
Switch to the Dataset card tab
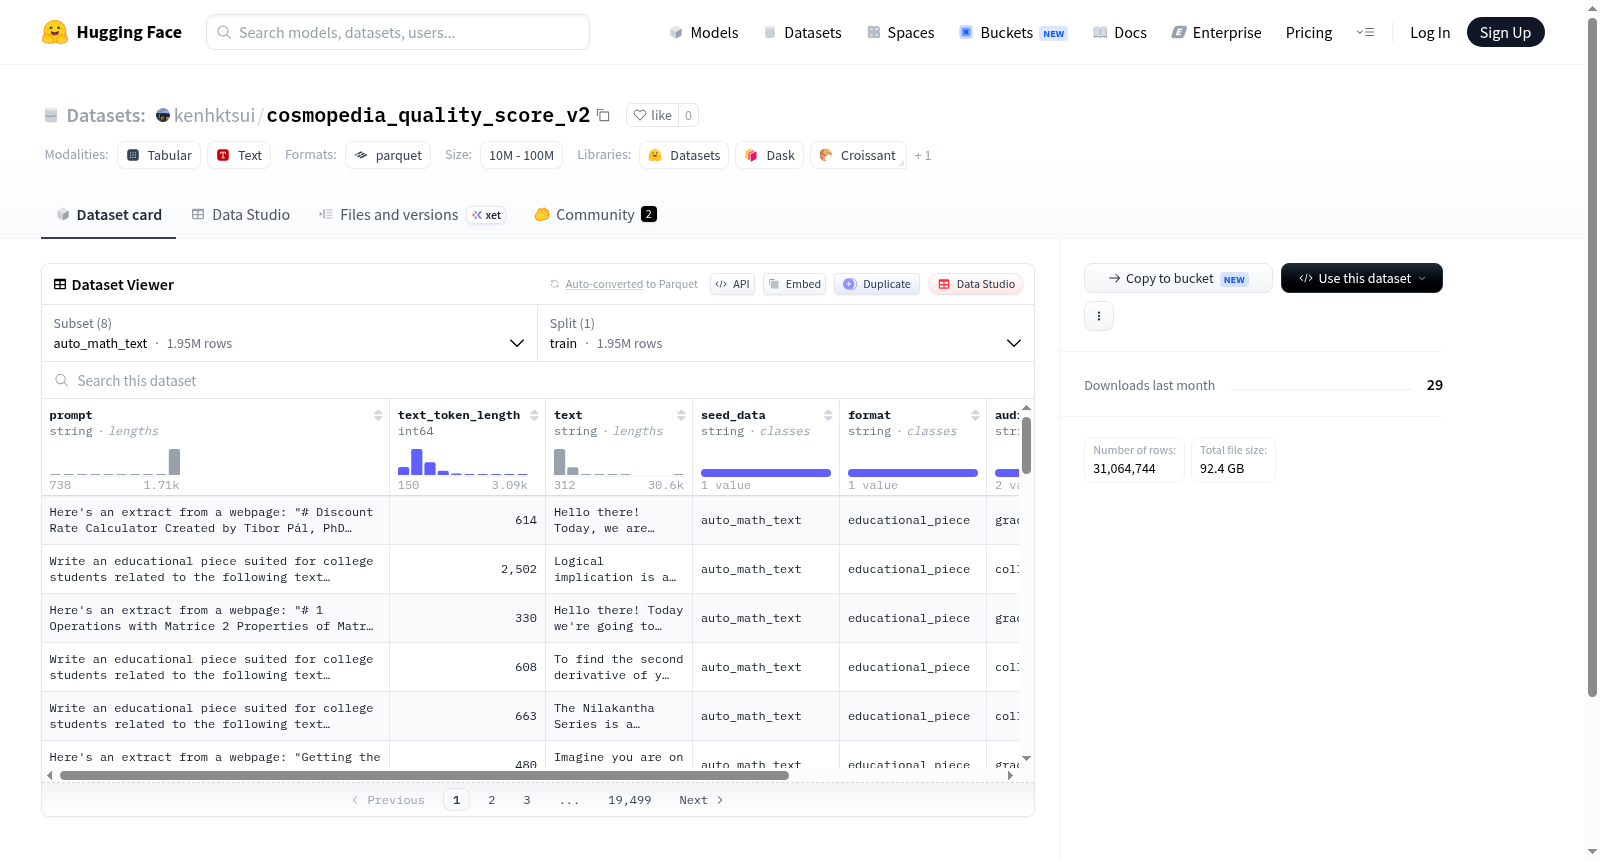pos(108,215)
